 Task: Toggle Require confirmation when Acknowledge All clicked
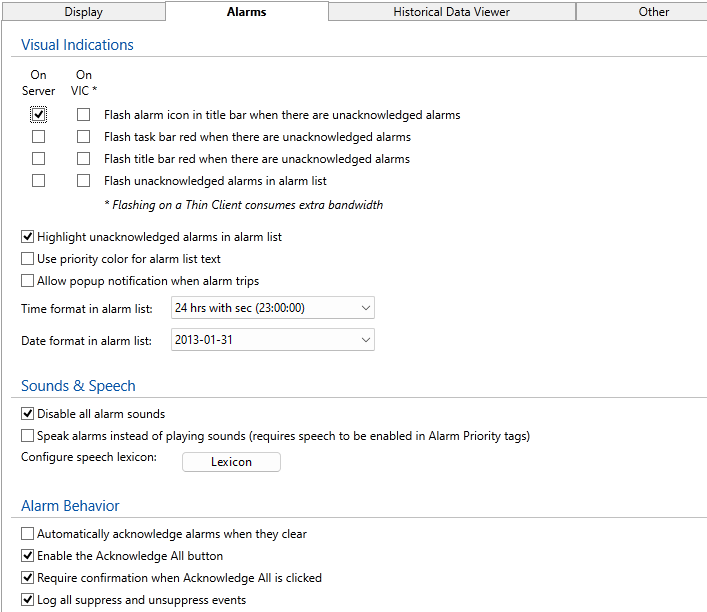click(28, 578)
